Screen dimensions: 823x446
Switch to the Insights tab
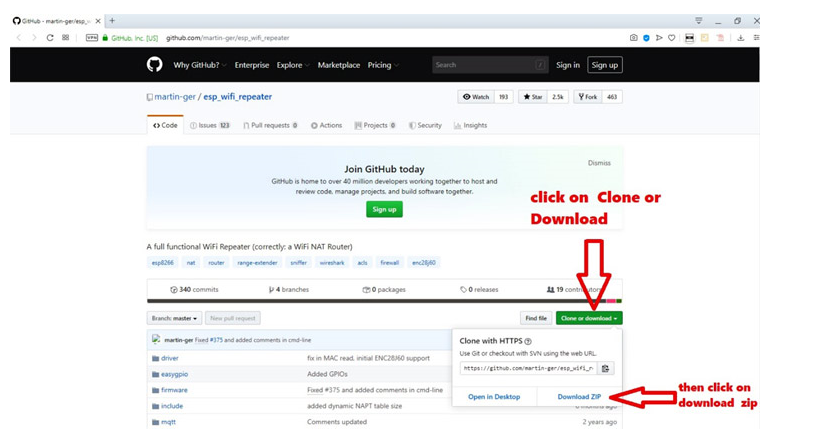(x=470, y=125)
